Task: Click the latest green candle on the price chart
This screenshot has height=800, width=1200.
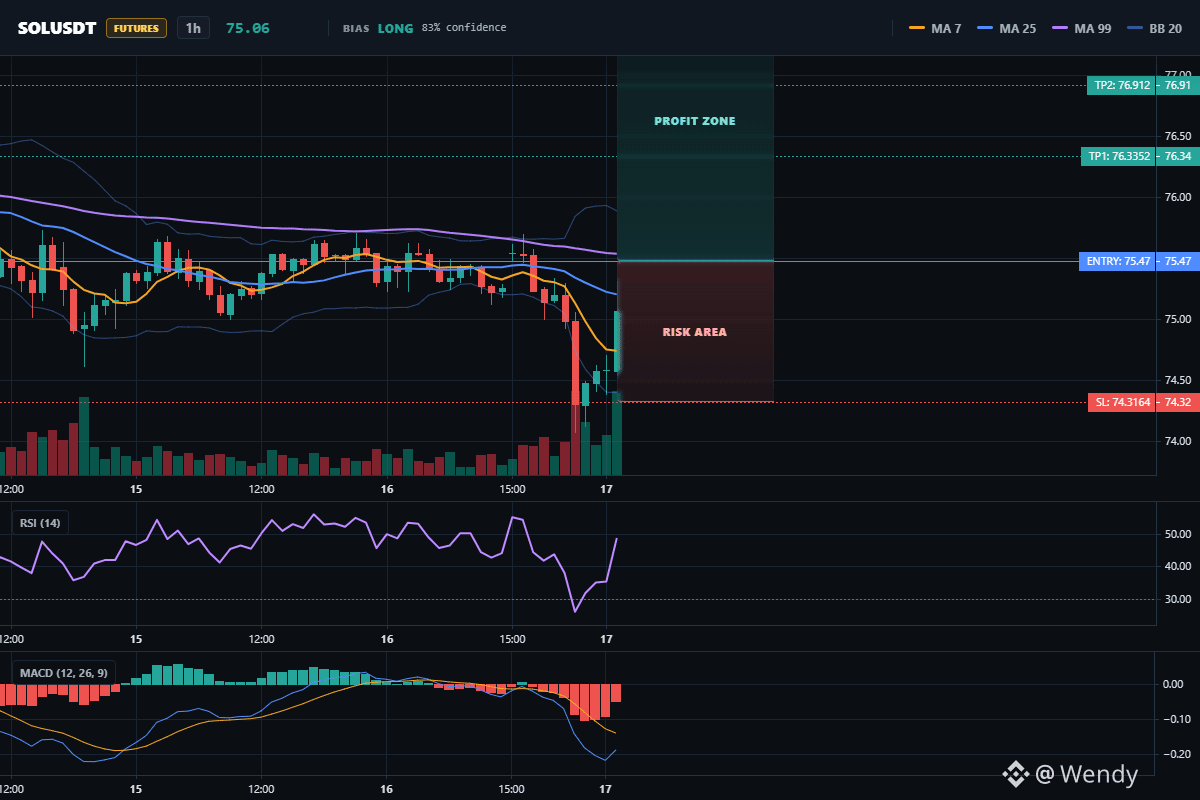Action: (617, 342)
